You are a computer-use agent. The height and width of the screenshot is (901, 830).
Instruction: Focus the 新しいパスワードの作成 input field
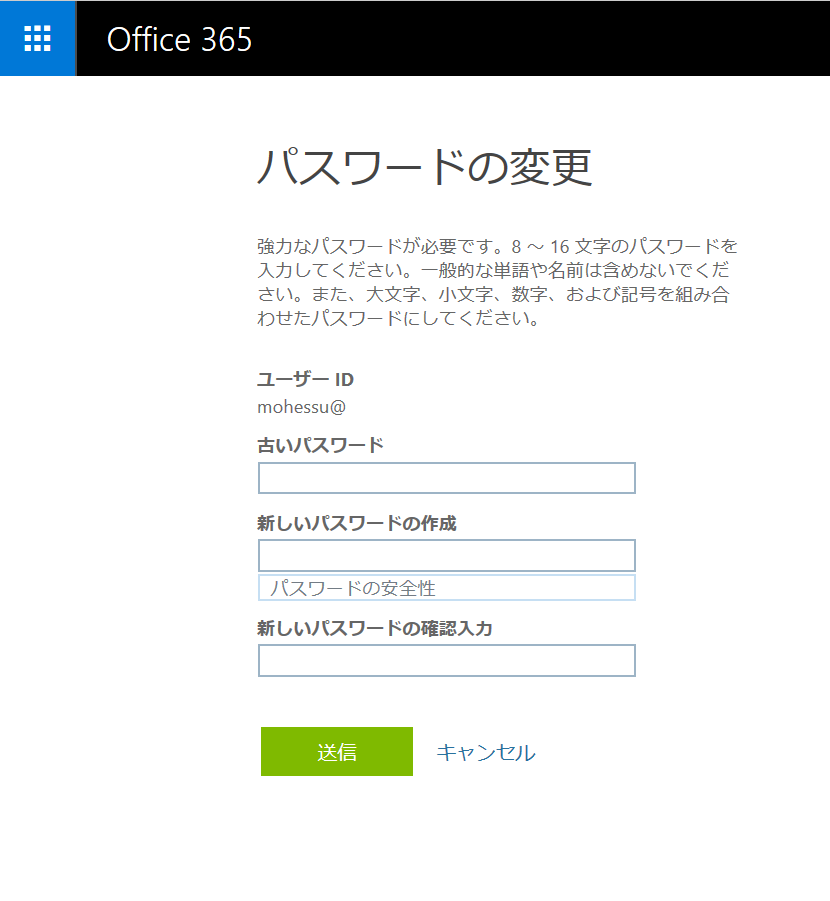447,556
